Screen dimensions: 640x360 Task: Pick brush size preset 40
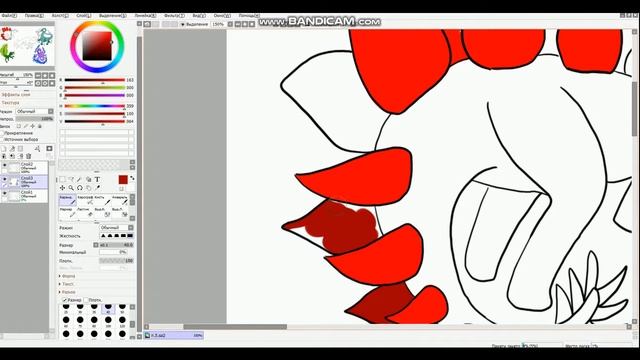click(x=108, y=308)
